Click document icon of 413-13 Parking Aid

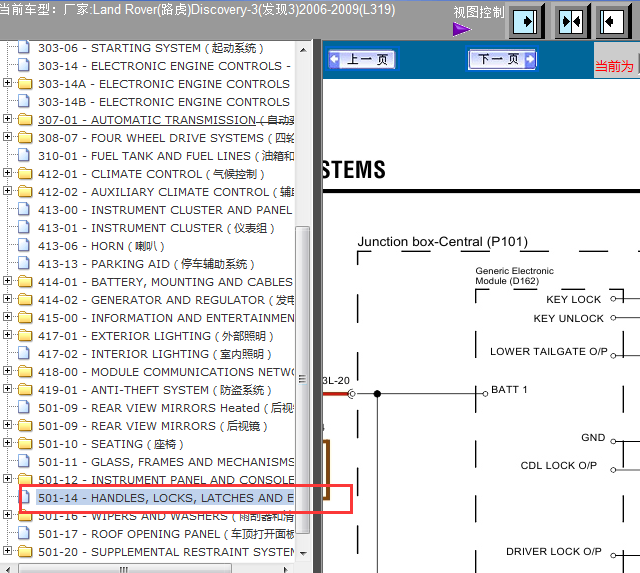(24, 263)
